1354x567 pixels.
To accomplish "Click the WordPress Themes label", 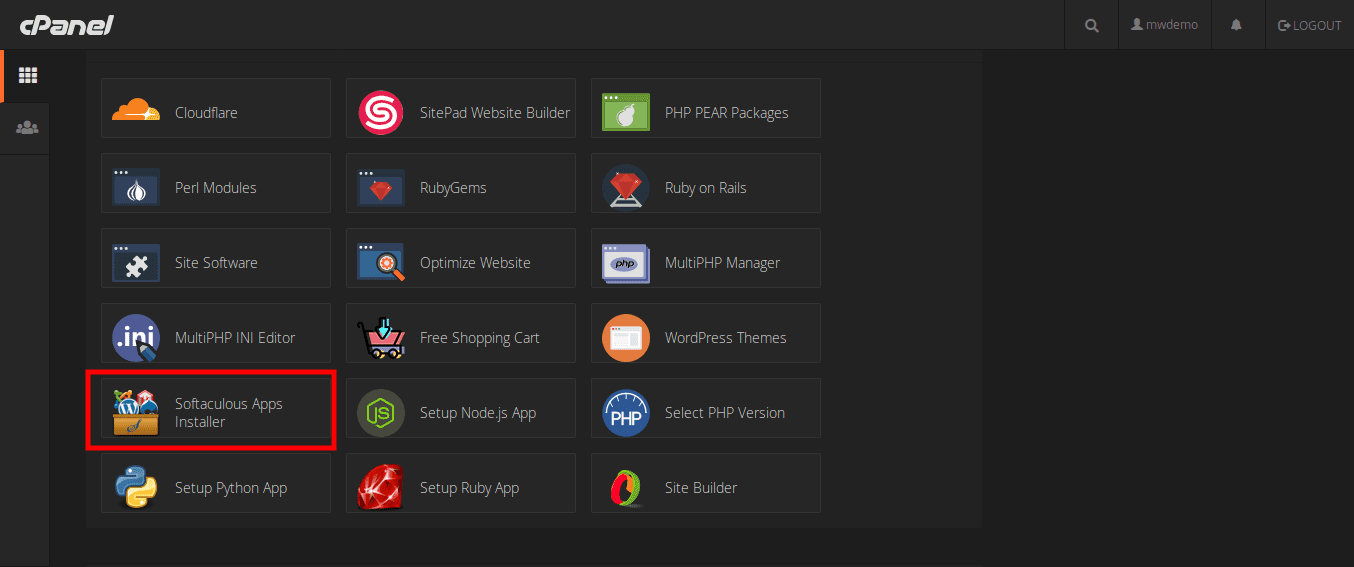I will tap(726, 338).
